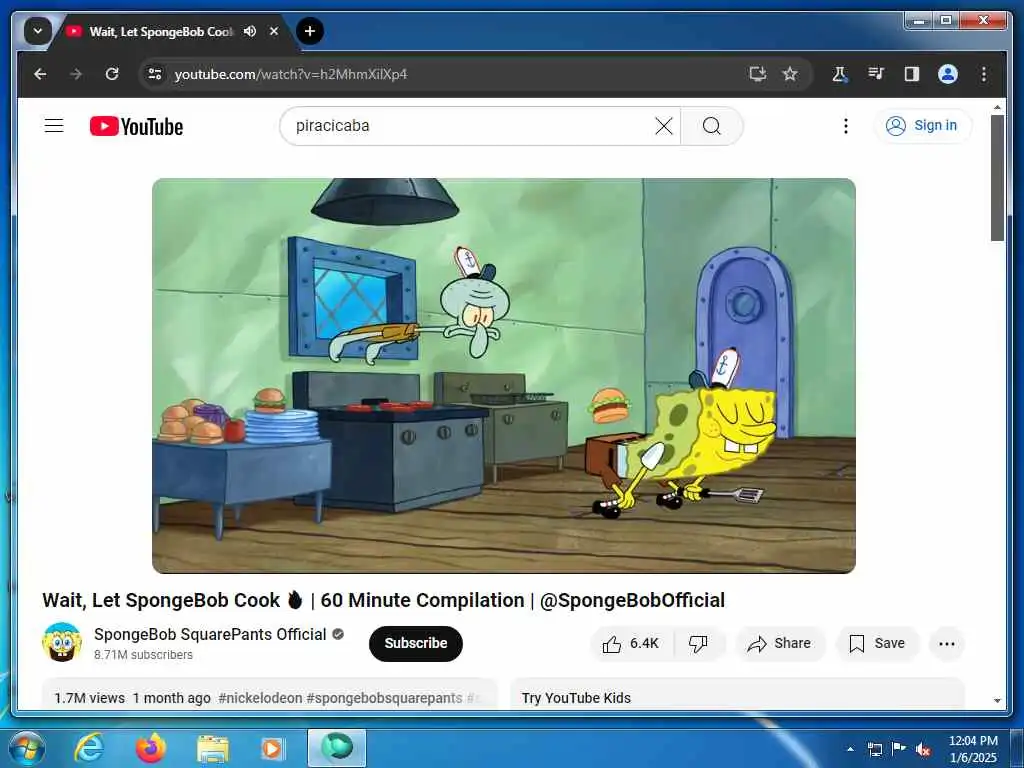The height and width of the screenshot is (768, 1024).
Task: Open the media controls icon
Action: (x=876, y=74)
